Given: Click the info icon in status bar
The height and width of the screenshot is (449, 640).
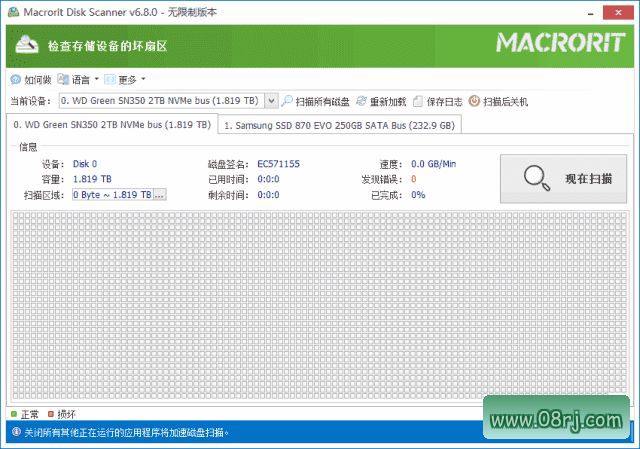Looking at the screenshot, I should [16, 432].
